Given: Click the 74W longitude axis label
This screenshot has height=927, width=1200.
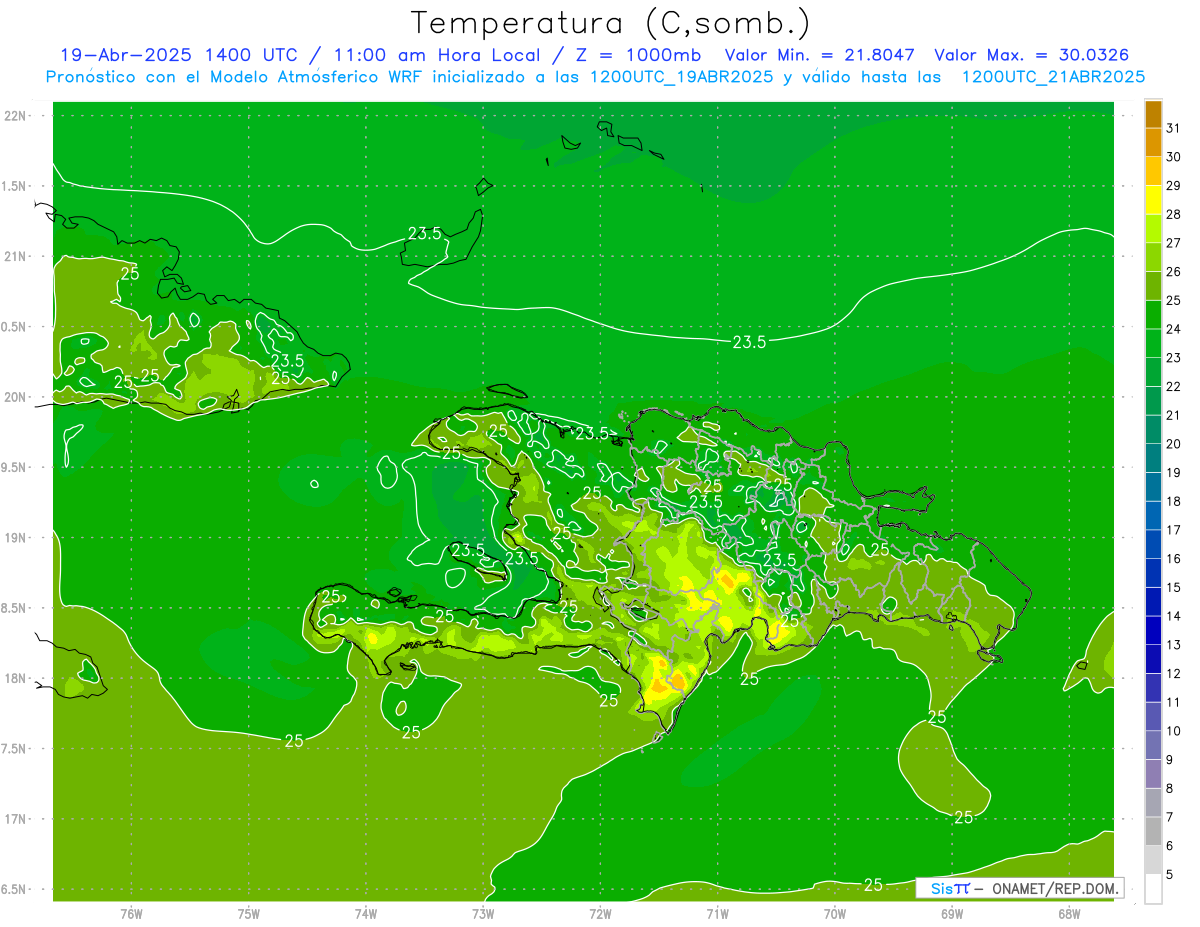Looking at the screenshot, I should [x=366, y=913].
